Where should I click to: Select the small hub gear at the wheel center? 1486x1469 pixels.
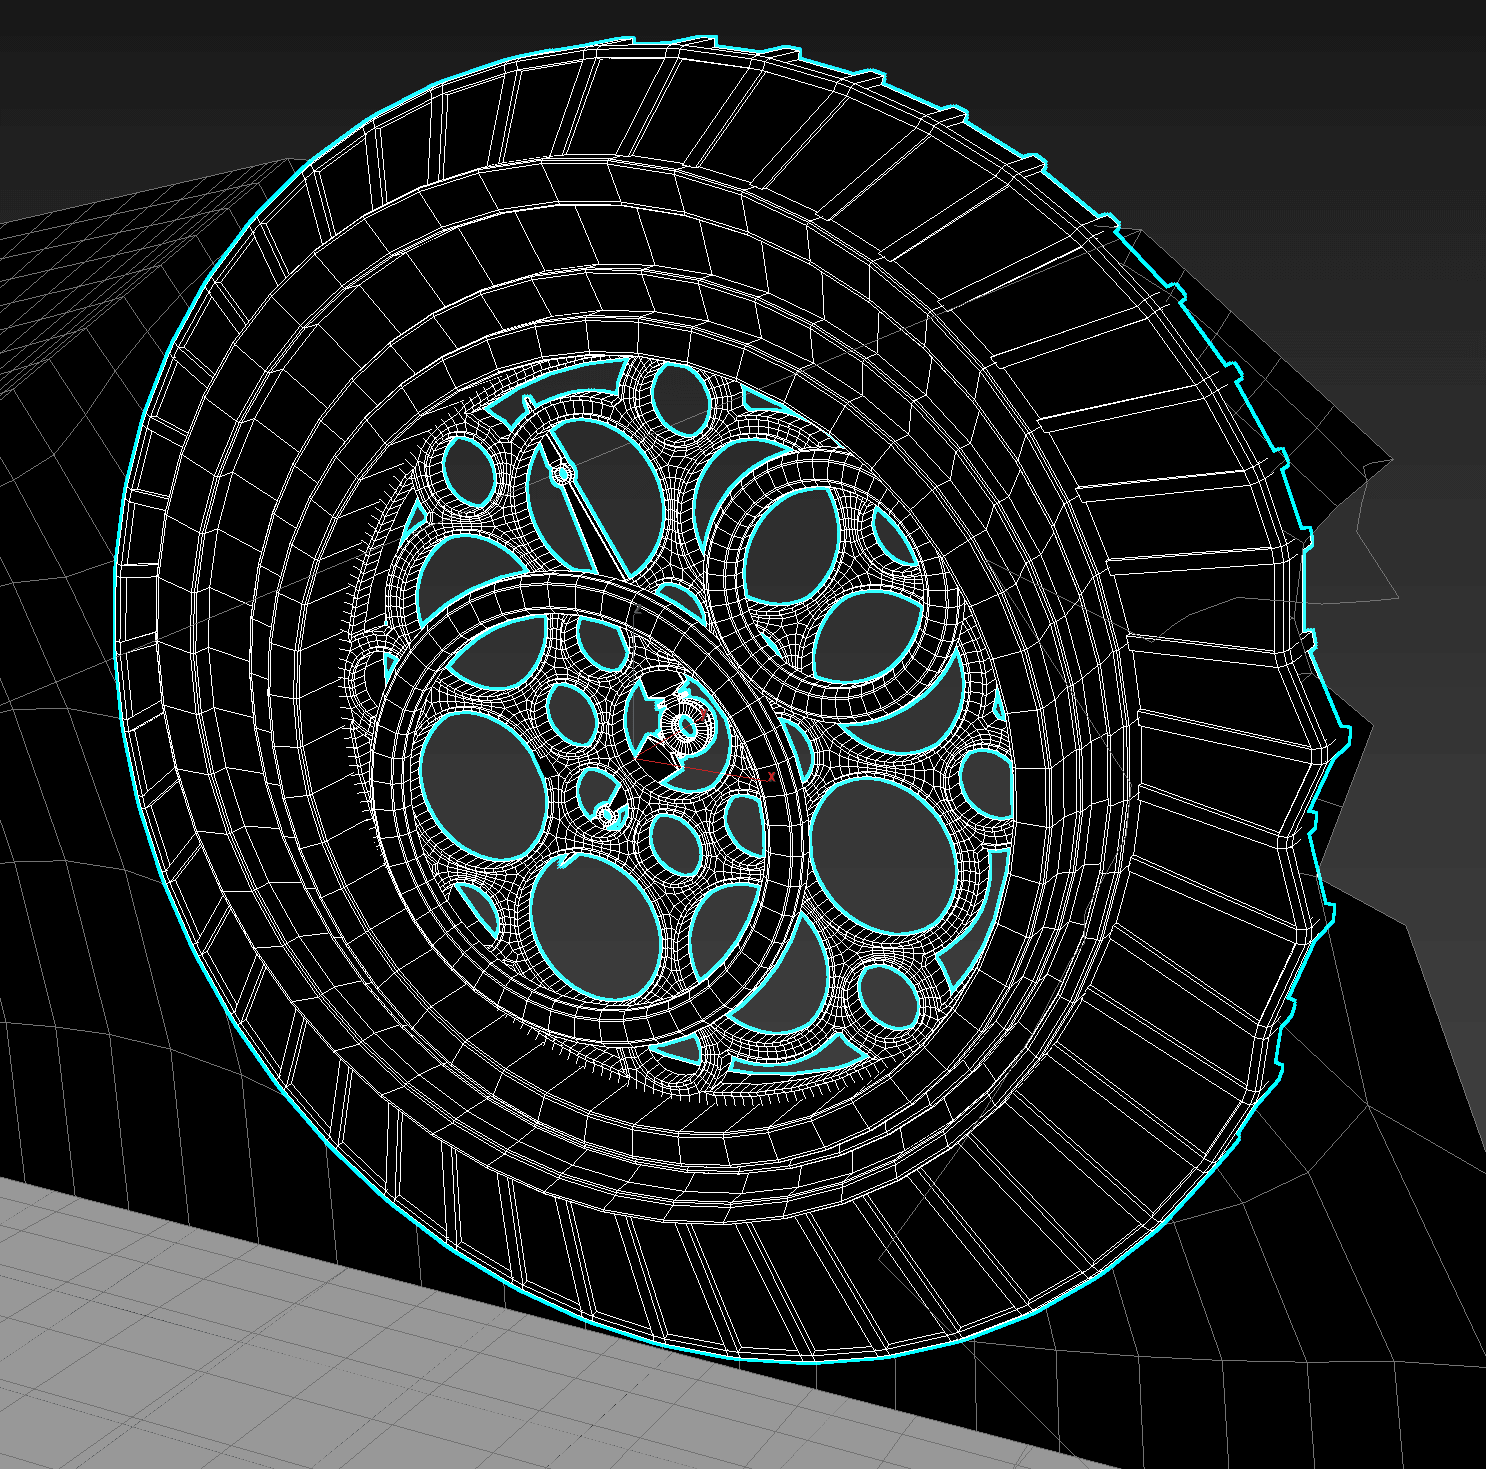point(687,726)
